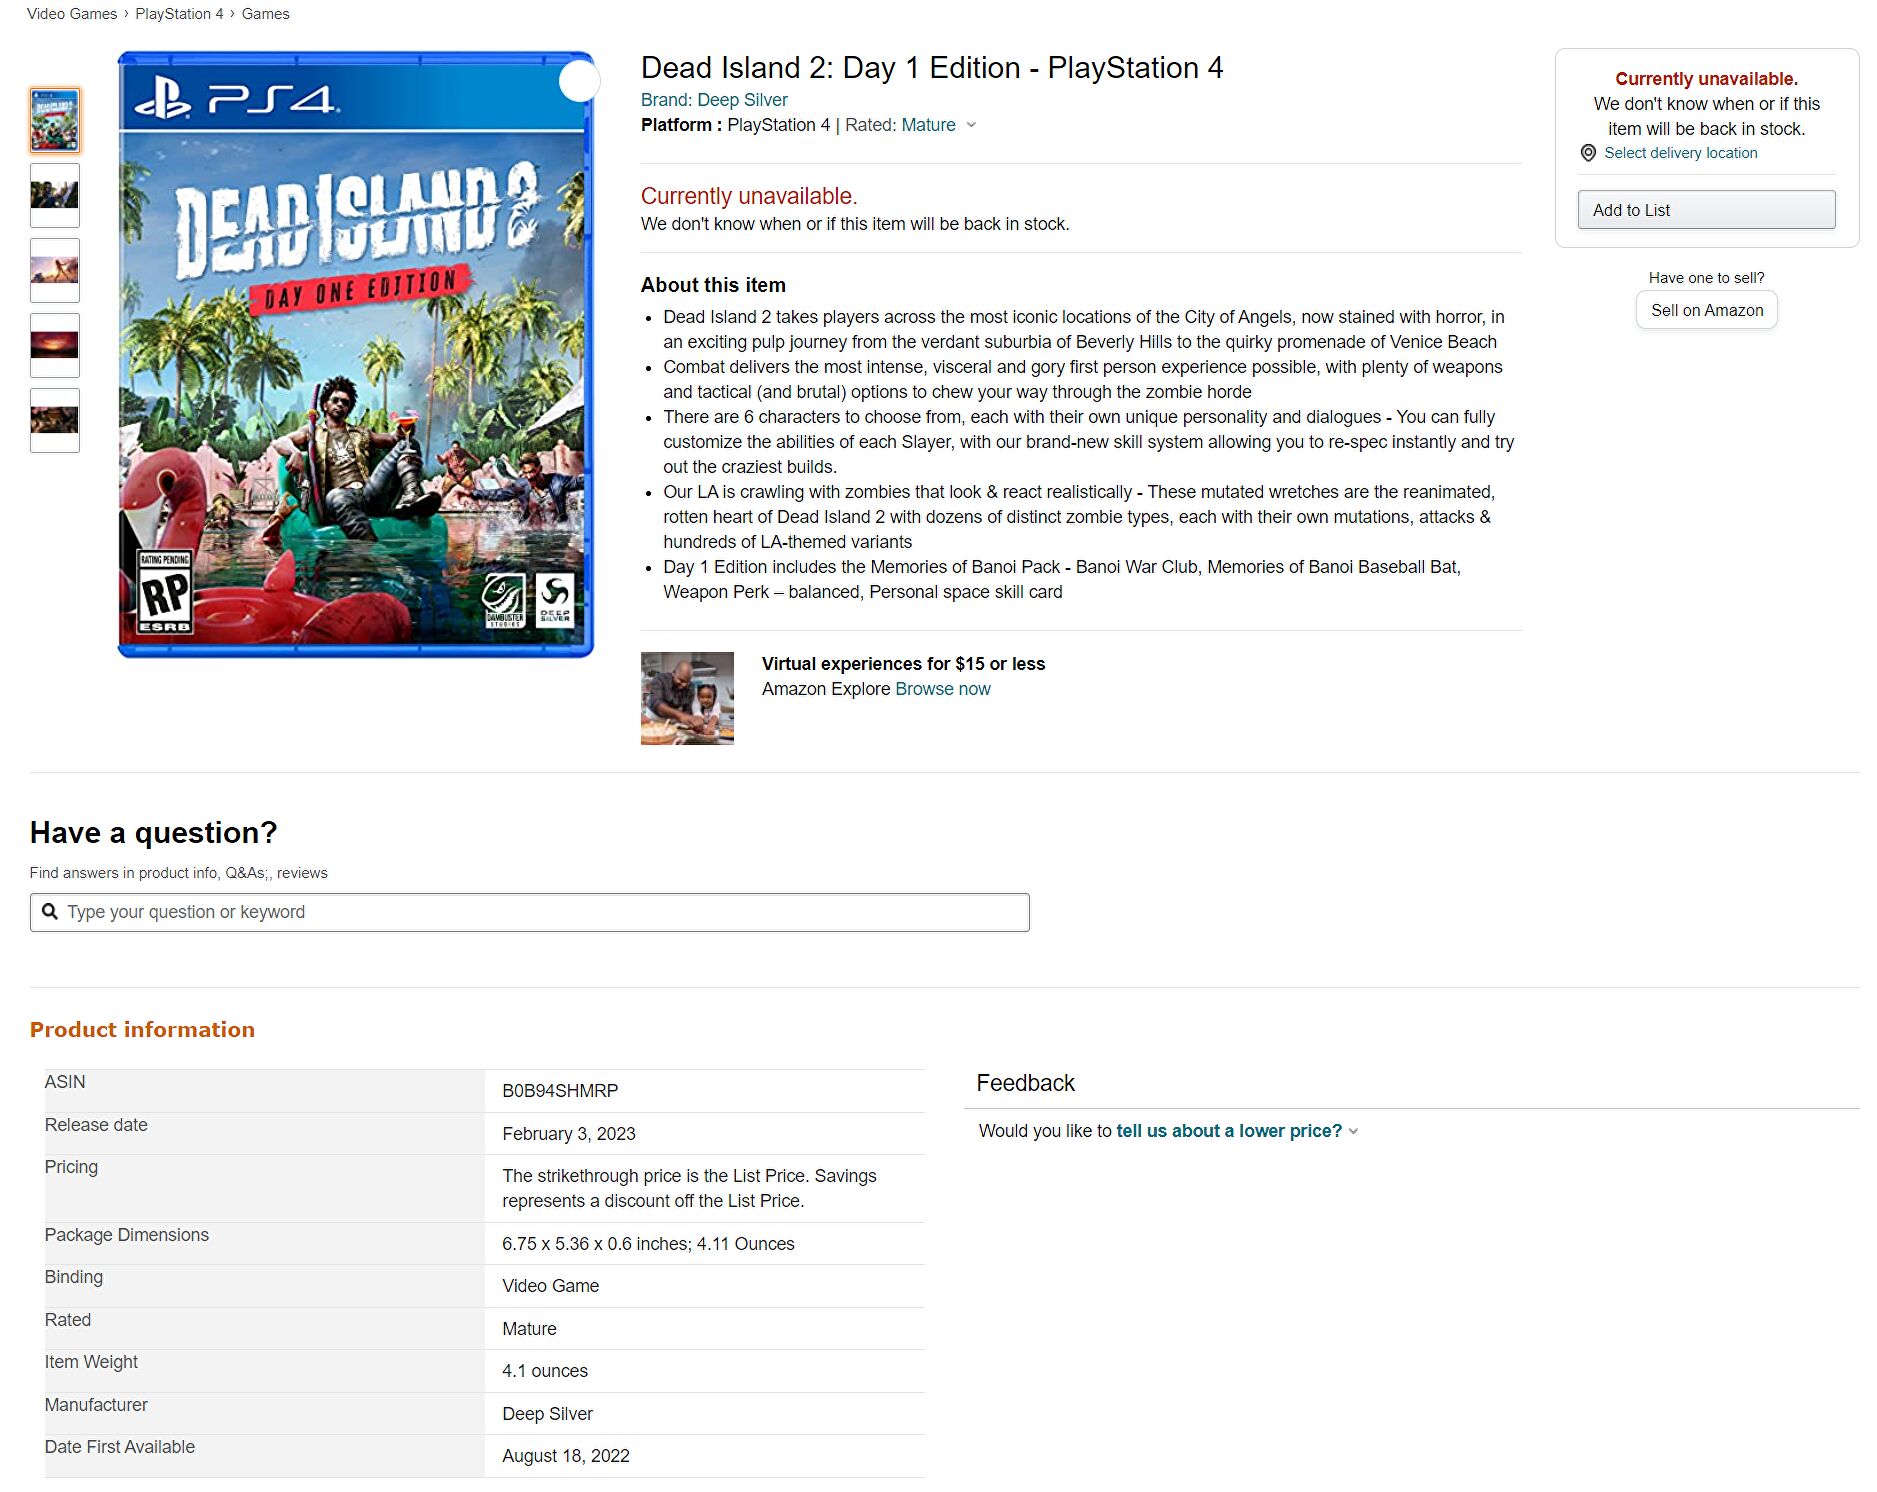This screenshot has height=1492, width=1877.
Task: Select the first cover art thumbnail
Action: point(55,121)
